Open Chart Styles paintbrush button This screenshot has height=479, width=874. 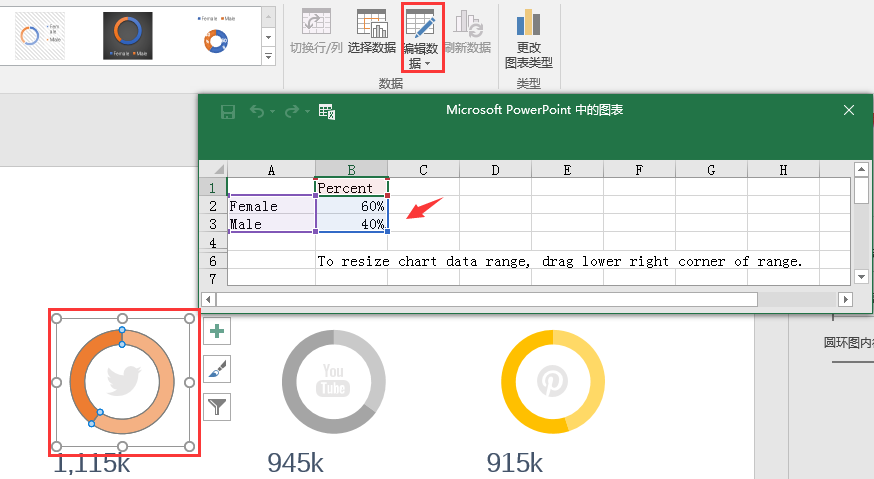pos(217,369)
